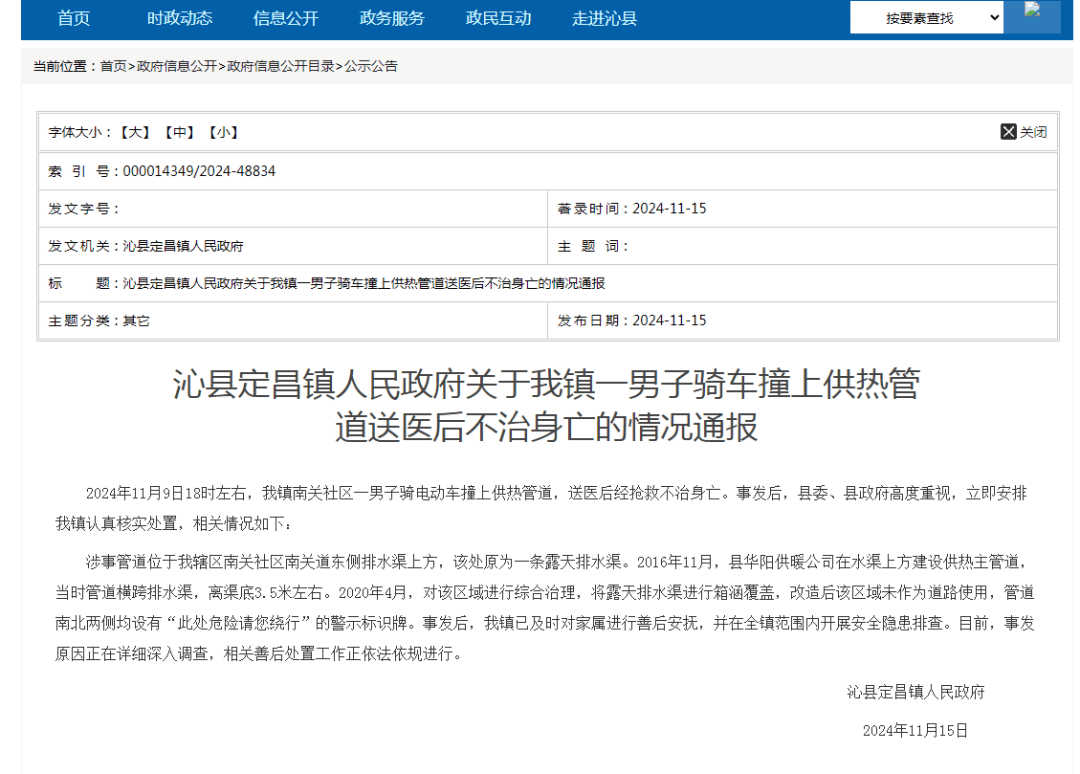Image resolution: width=1080 pixels, height=774 pixels.
Task: Set font size to 大
Action: 135,132
